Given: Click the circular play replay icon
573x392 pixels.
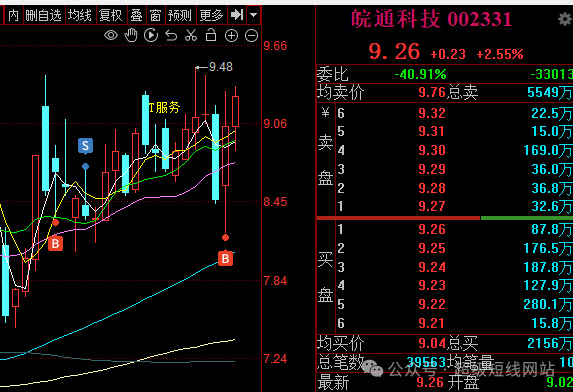Looking at the screenshot, I should 151,35.
